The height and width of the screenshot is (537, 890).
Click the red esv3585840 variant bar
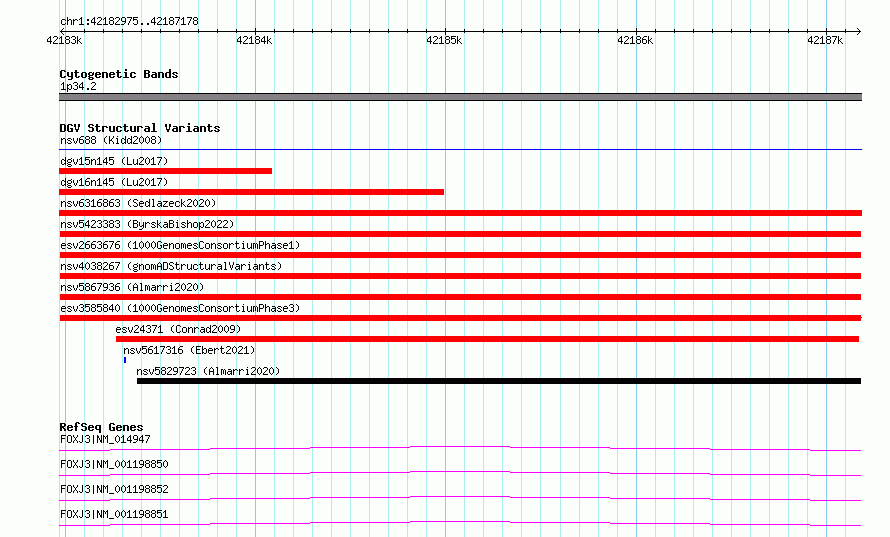[x=460, y=318]
